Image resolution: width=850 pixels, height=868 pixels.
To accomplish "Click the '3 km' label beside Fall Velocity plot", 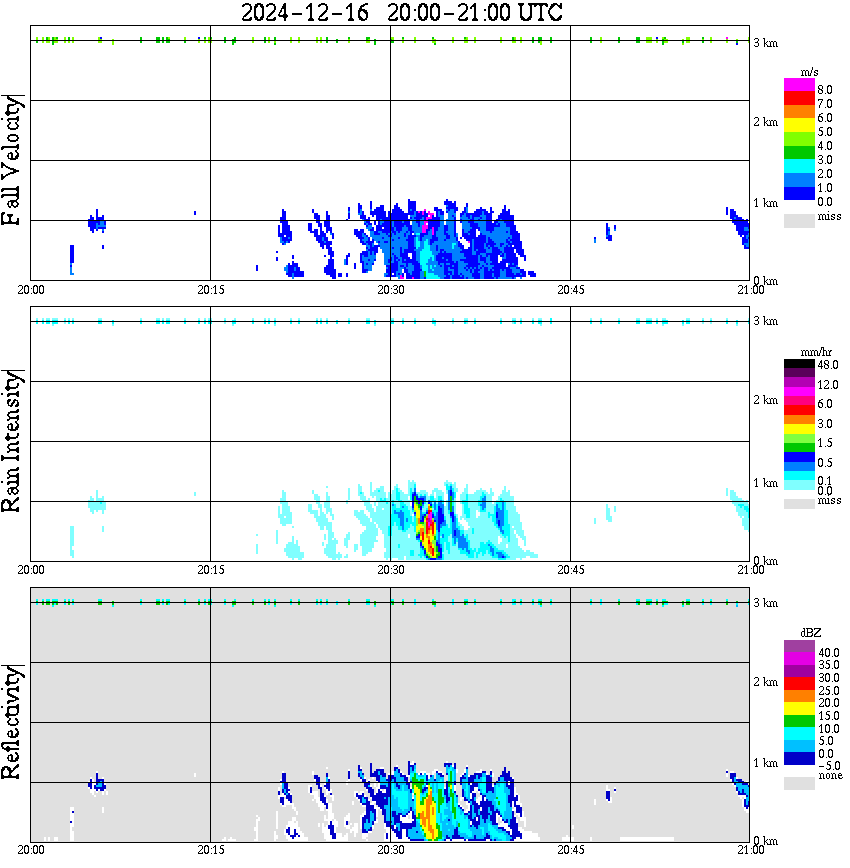I will point(766,43).
